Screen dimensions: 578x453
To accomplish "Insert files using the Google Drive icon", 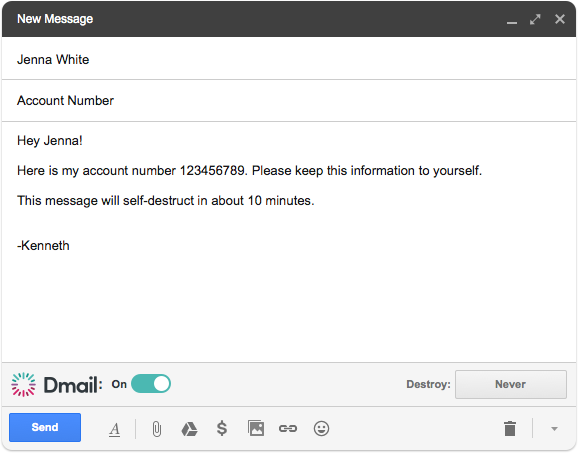I will (x=189, y=429).
